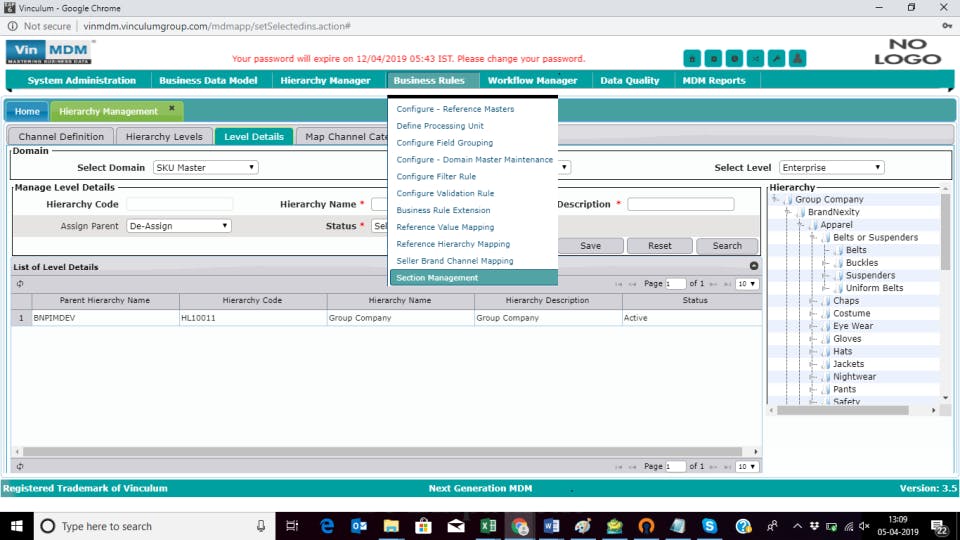Open the Select Level dropdown

click(831, 168)
